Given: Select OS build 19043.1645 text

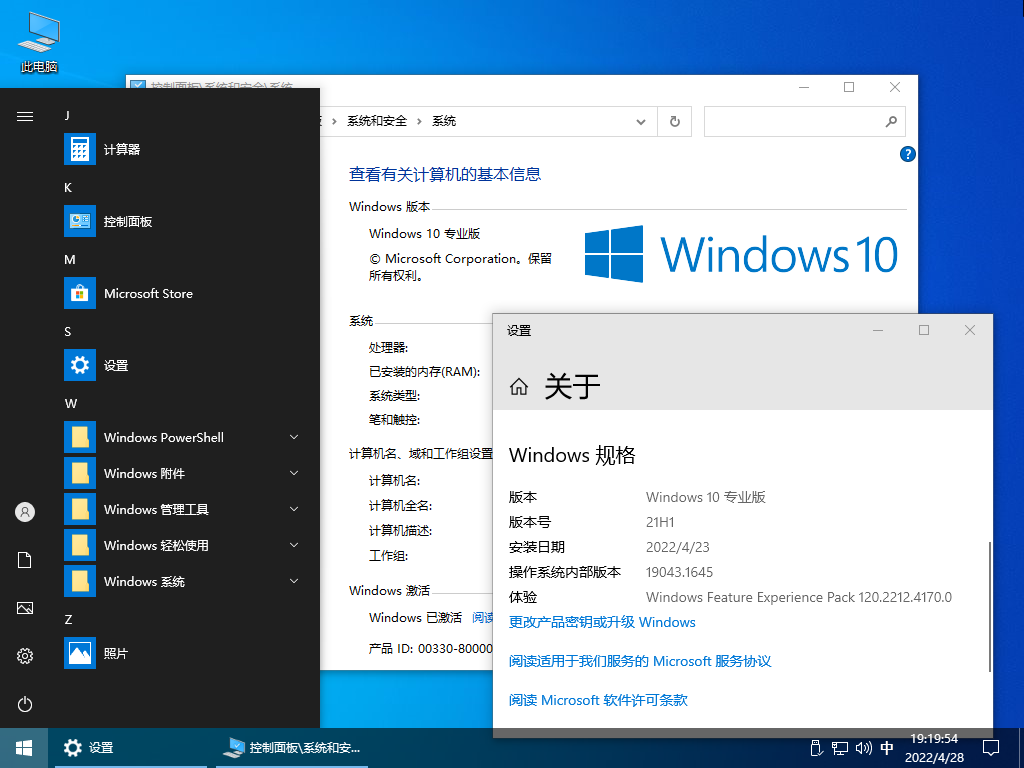Looking at the screenshot, I should 679,572.
